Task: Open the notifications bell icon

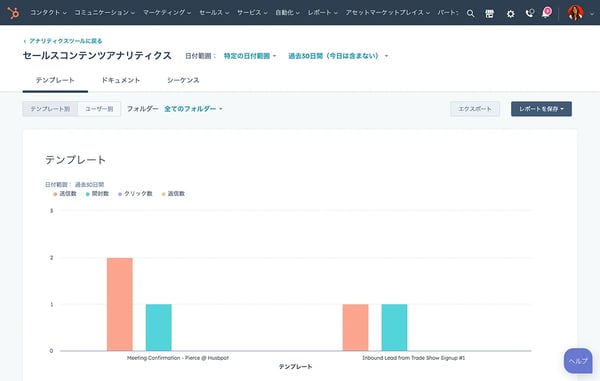Action: (546, 13)
